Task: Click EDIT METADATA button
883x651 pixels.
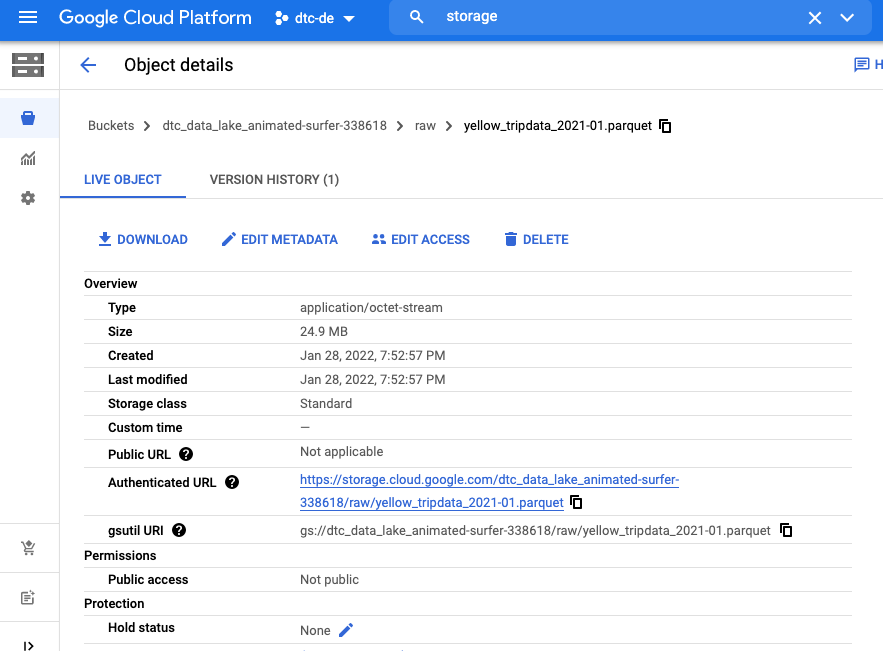Action: (x=280, y=239)
